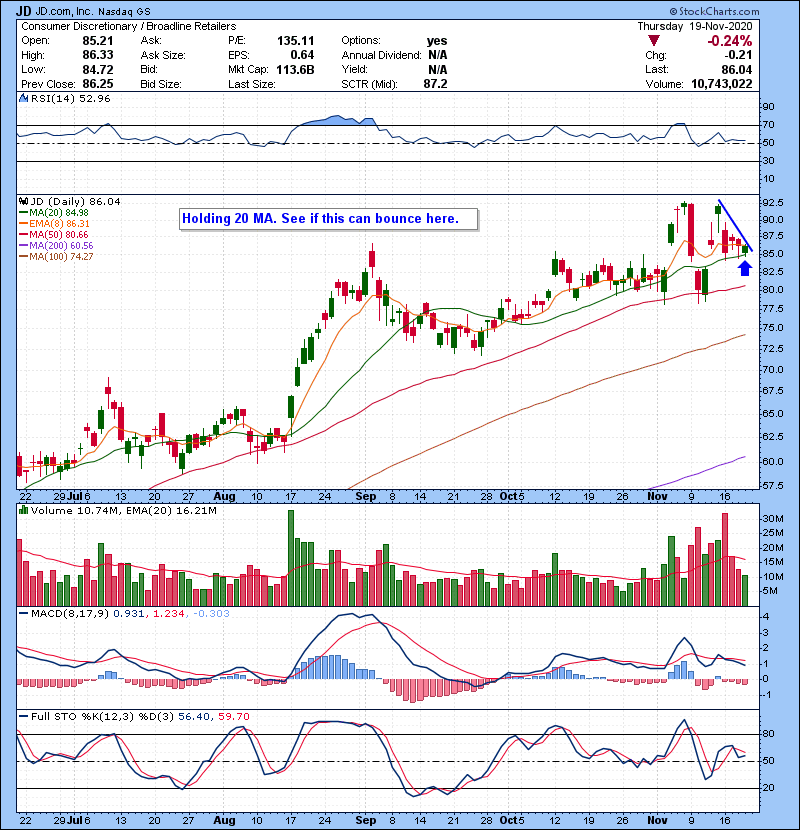Image resolution: width=800 pixels, height=830 pixels.
Task: Click the orange EMA(8) legend line marker
Action: click(x=23, y=224)
